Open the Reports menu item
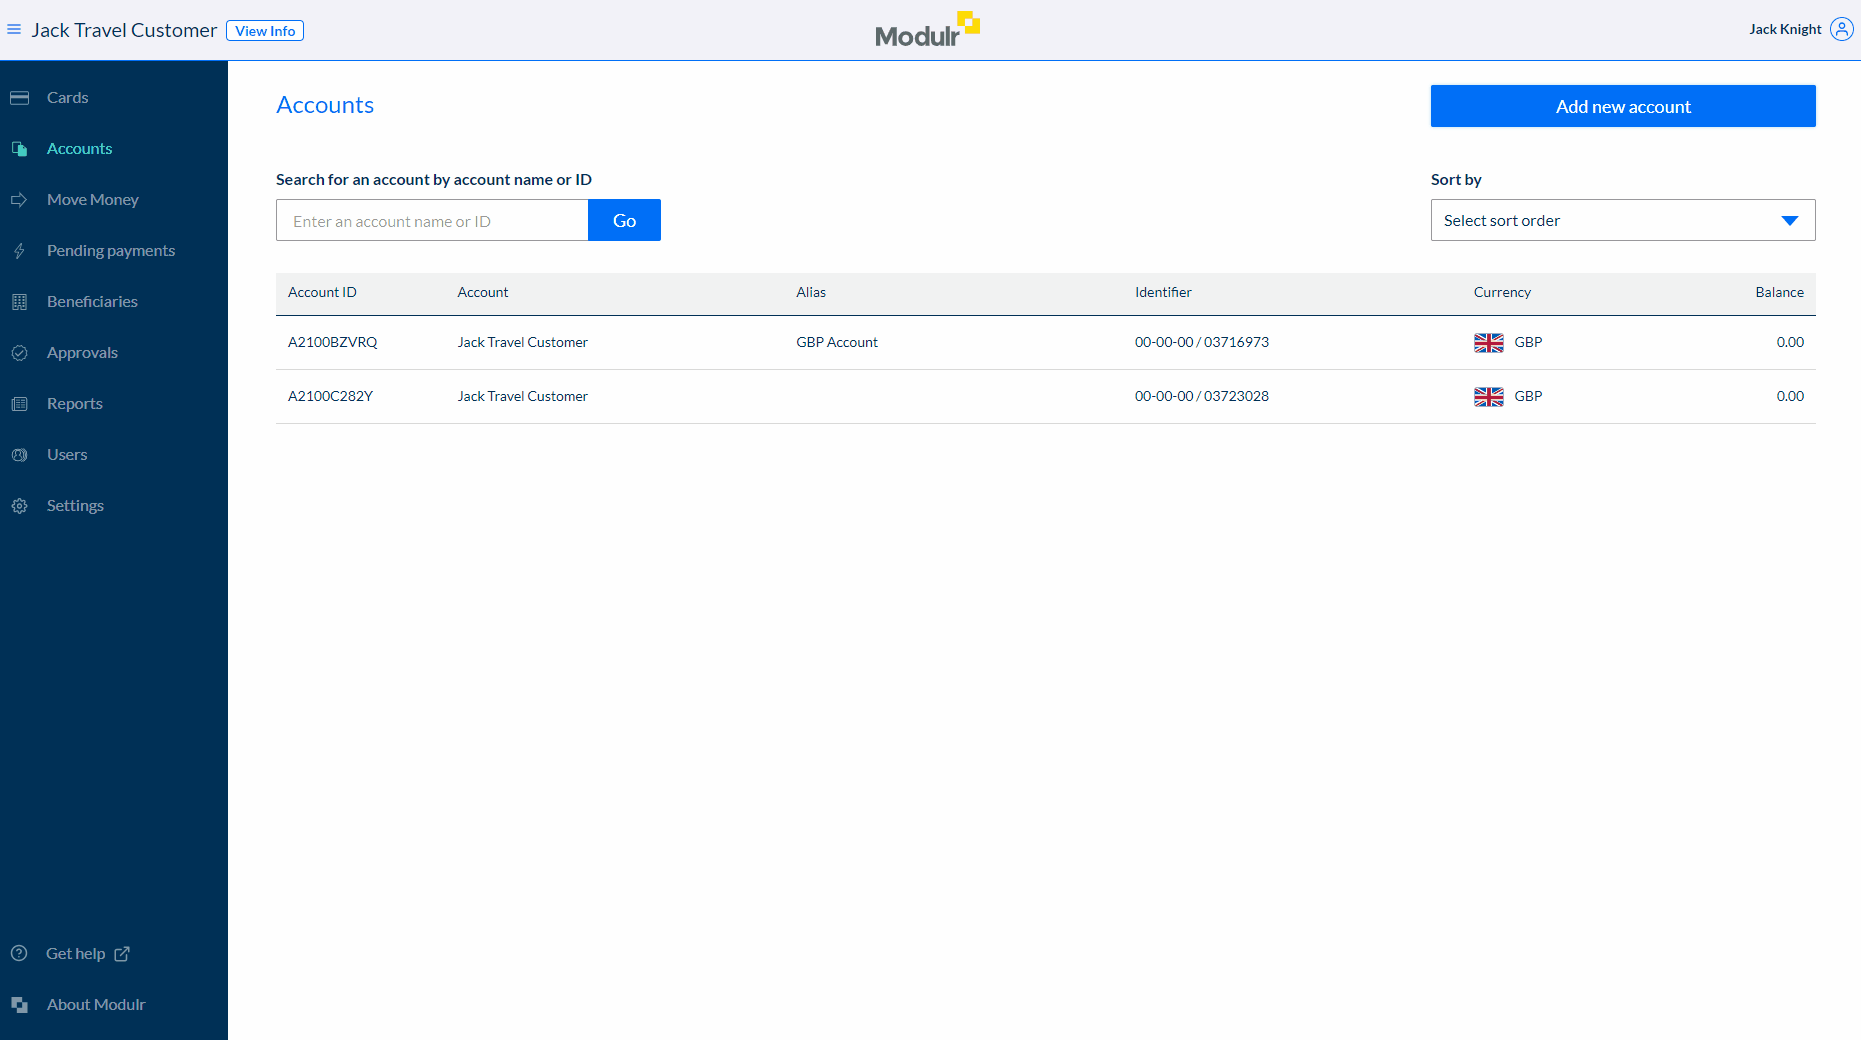This screenshot has width=1861, height=1040. click(x=75, y=404)
